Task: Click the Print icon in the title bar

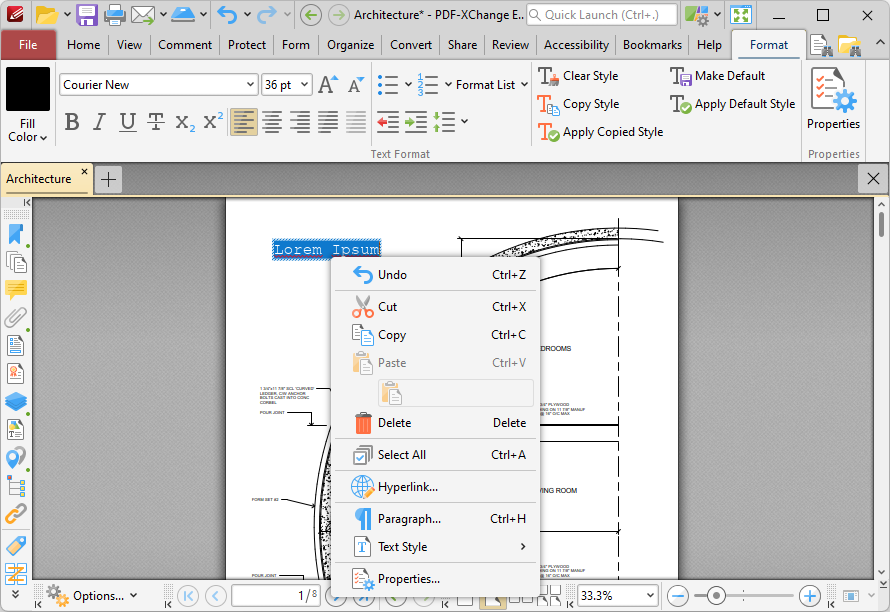Action: [114, 15]
